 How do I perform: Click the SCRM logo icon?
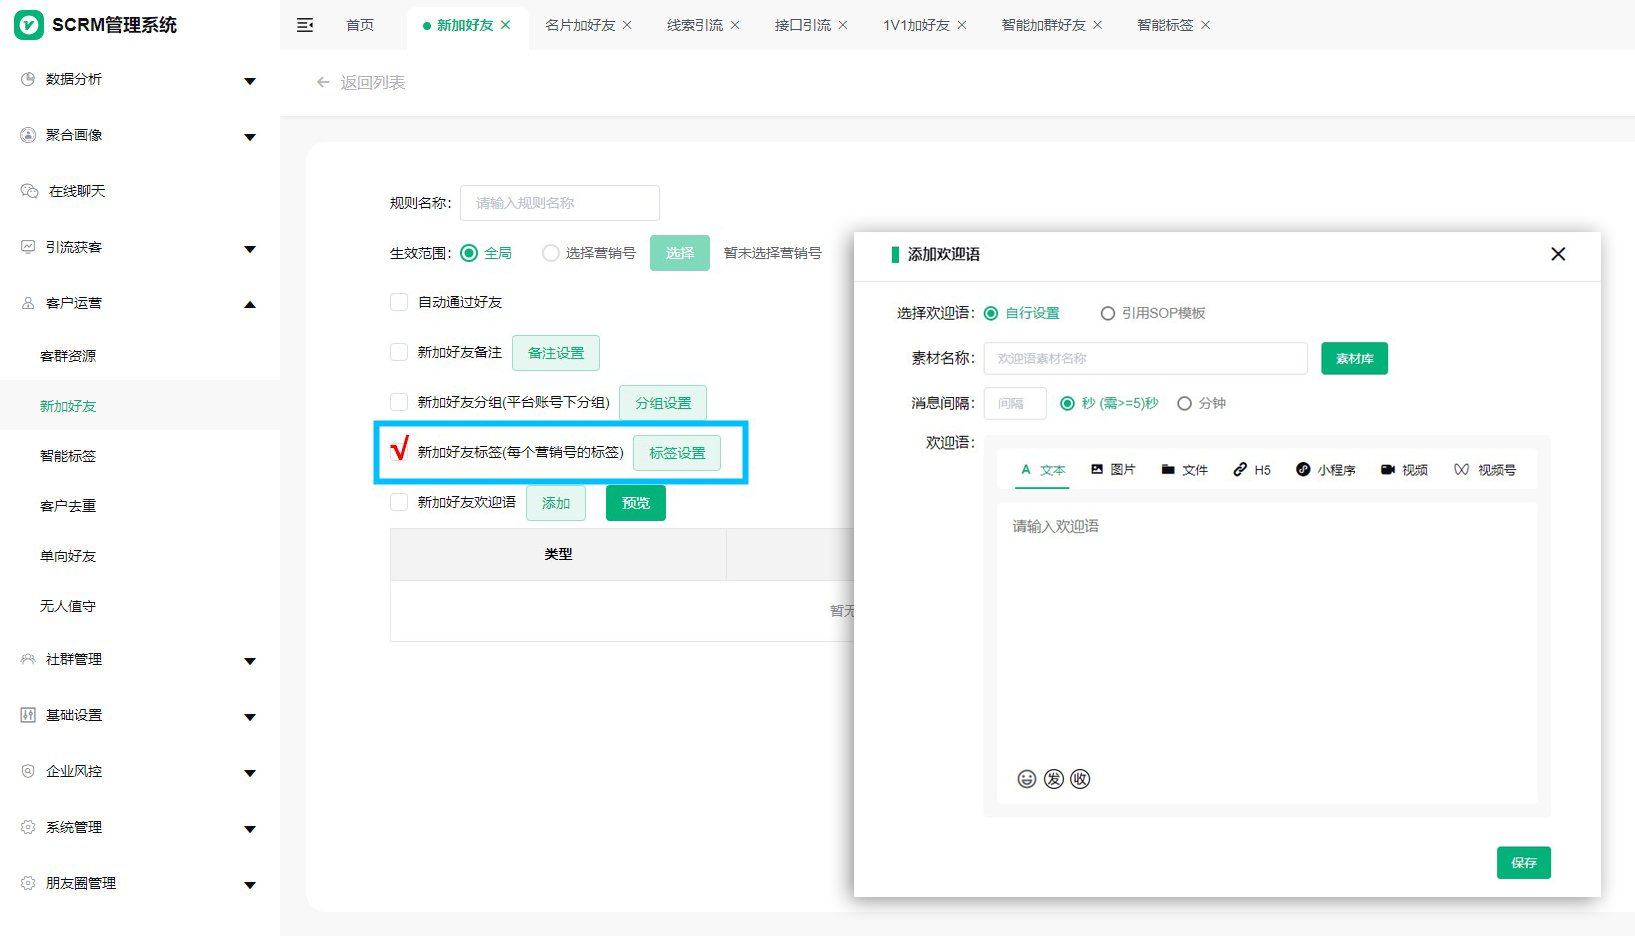point(29,25)
